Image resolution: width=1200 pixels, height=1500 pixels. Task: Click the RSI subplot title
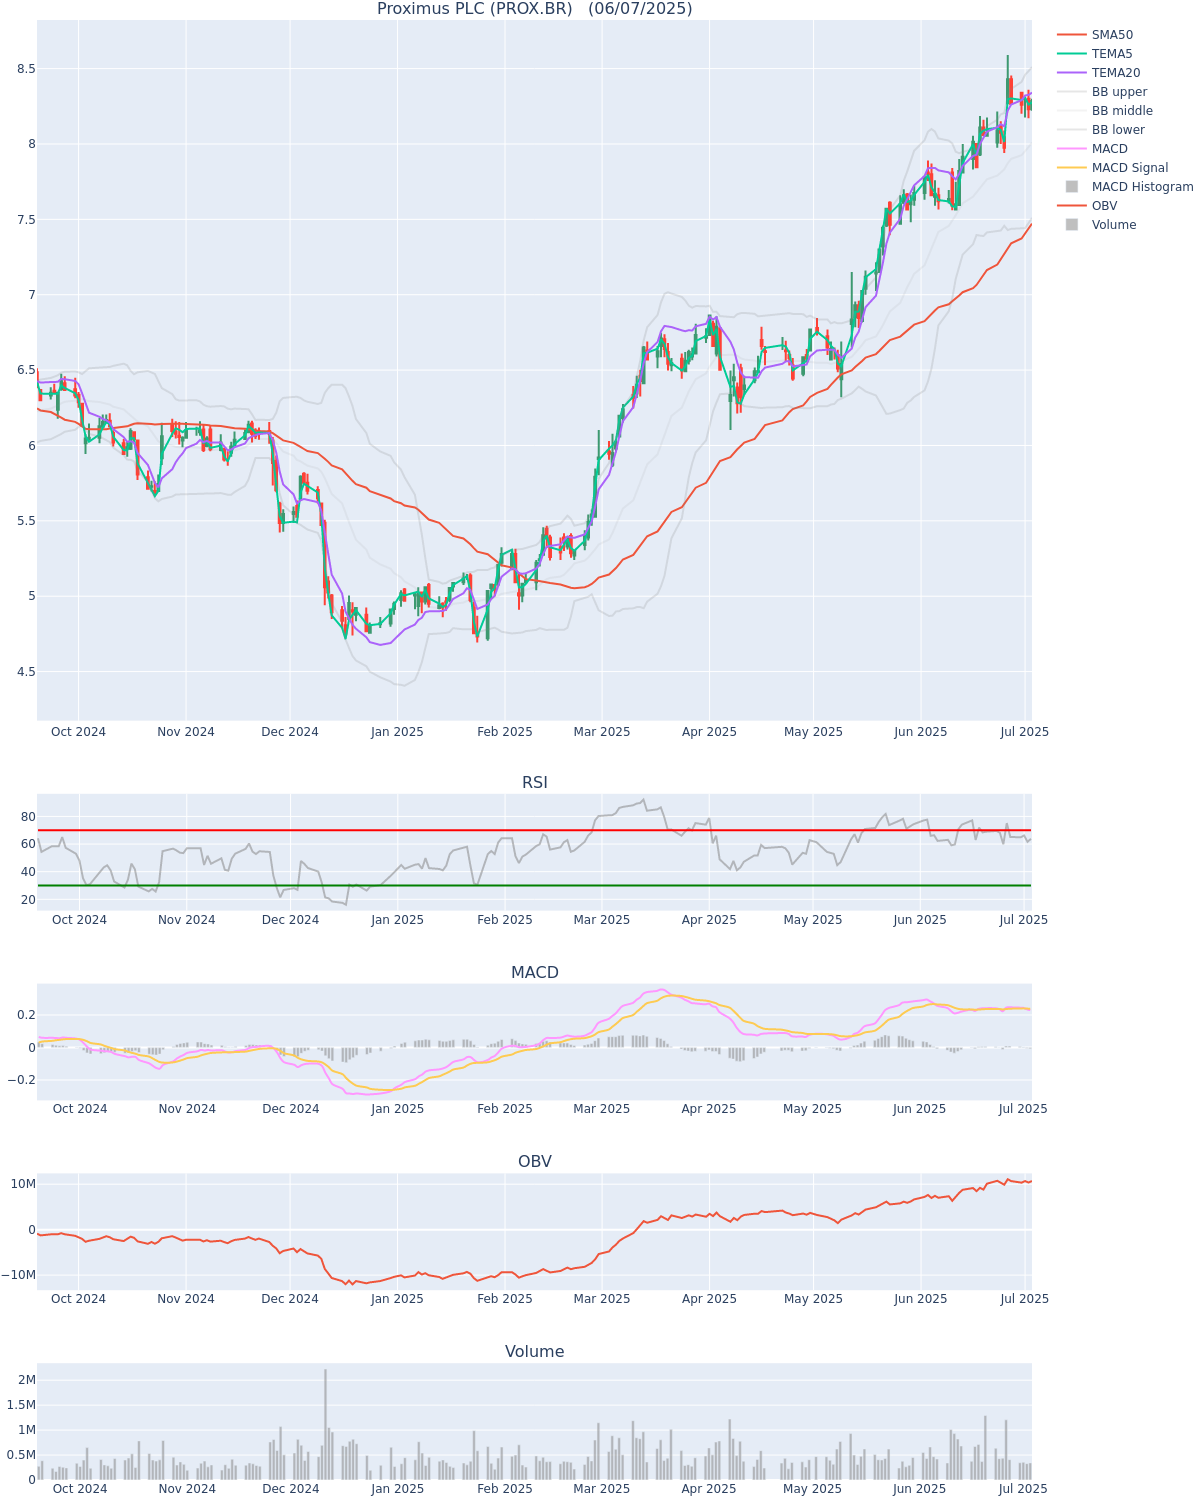tap(534, 782)
